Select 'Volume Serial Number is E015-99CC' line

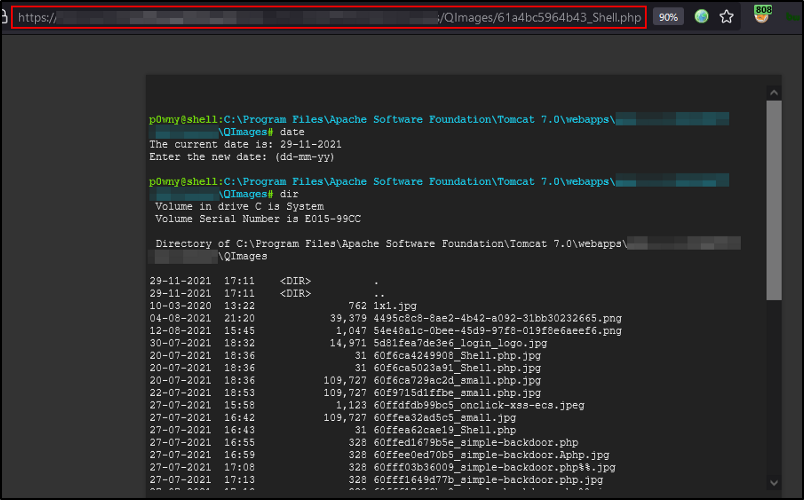coord(258,219)
